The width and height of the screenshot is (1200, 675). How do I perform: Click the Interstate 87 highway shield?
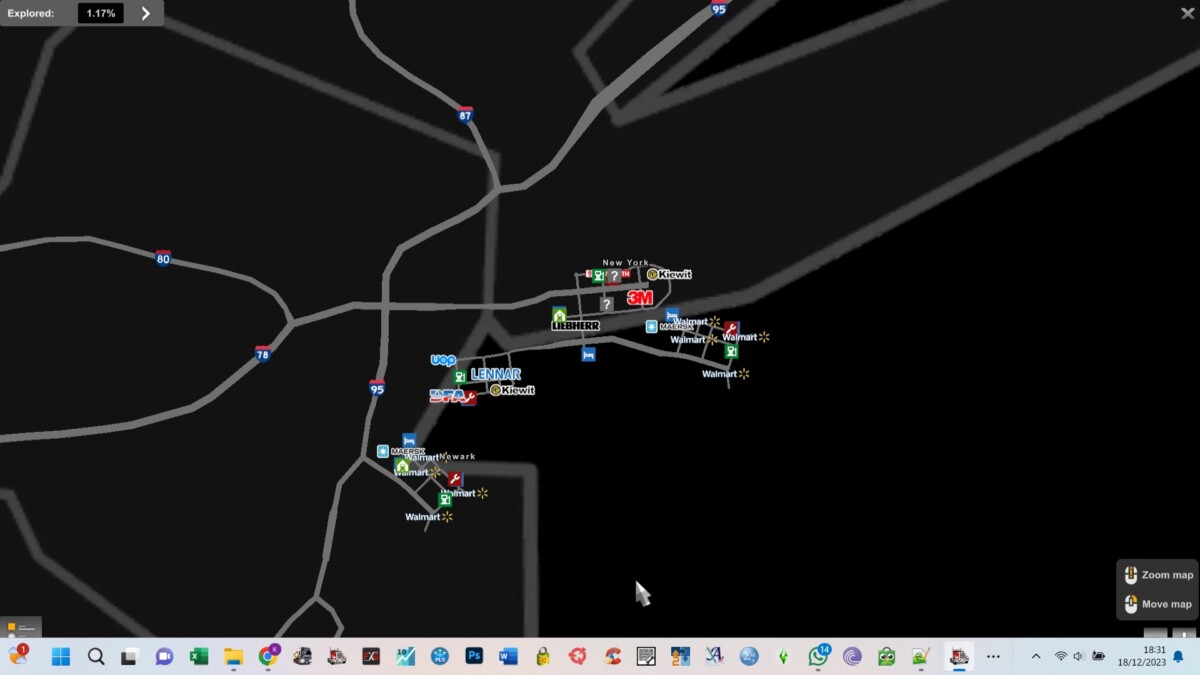(x=465, y=115)
